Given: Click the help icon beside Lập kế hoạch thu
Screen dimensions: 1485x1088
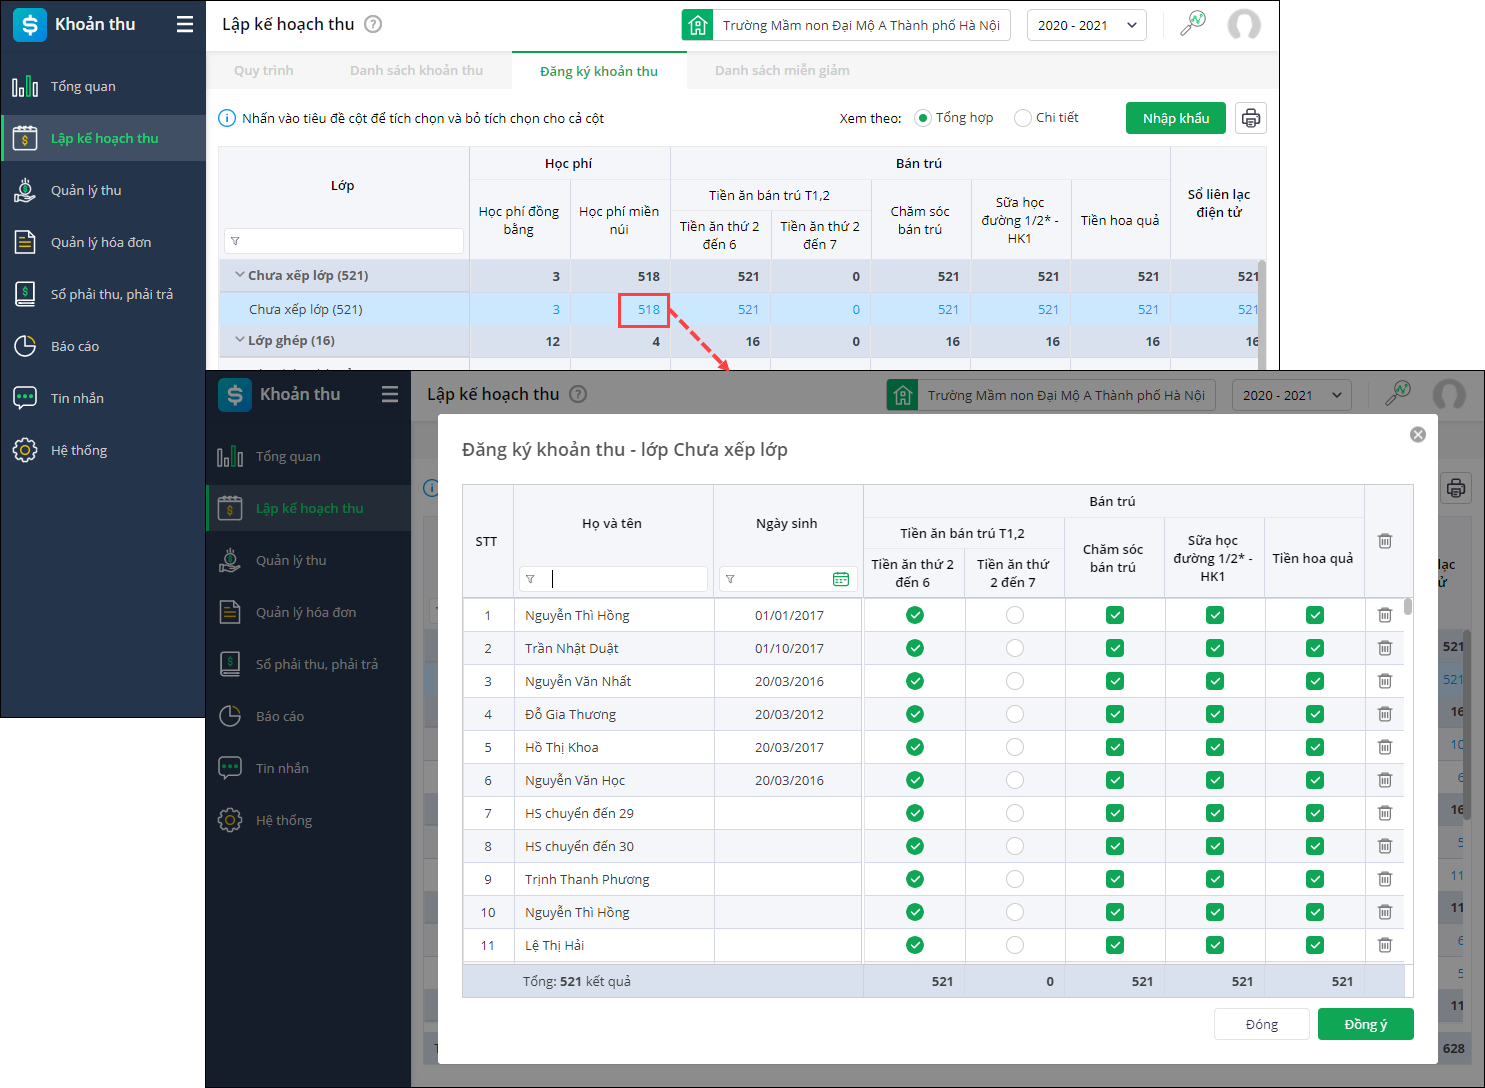Looking at the screenshot, I should [x=373, y=24].
